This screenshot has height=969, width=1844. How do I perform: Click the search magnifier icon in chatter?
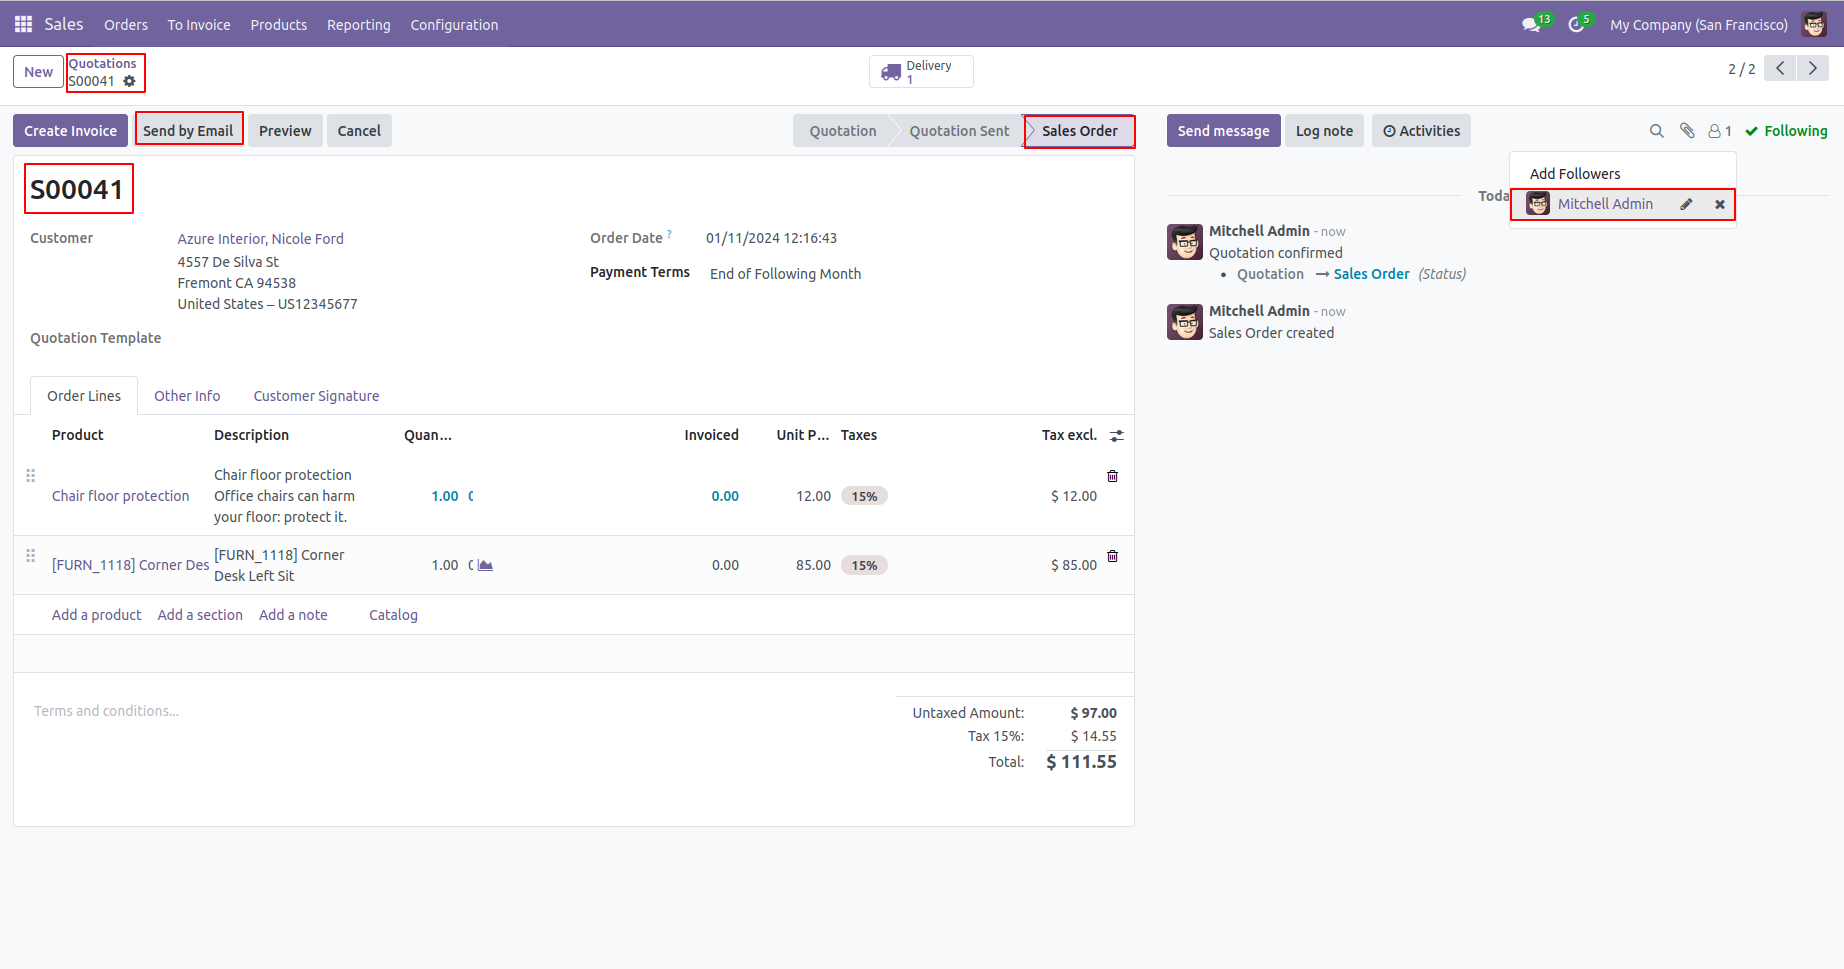(1656, 131)
